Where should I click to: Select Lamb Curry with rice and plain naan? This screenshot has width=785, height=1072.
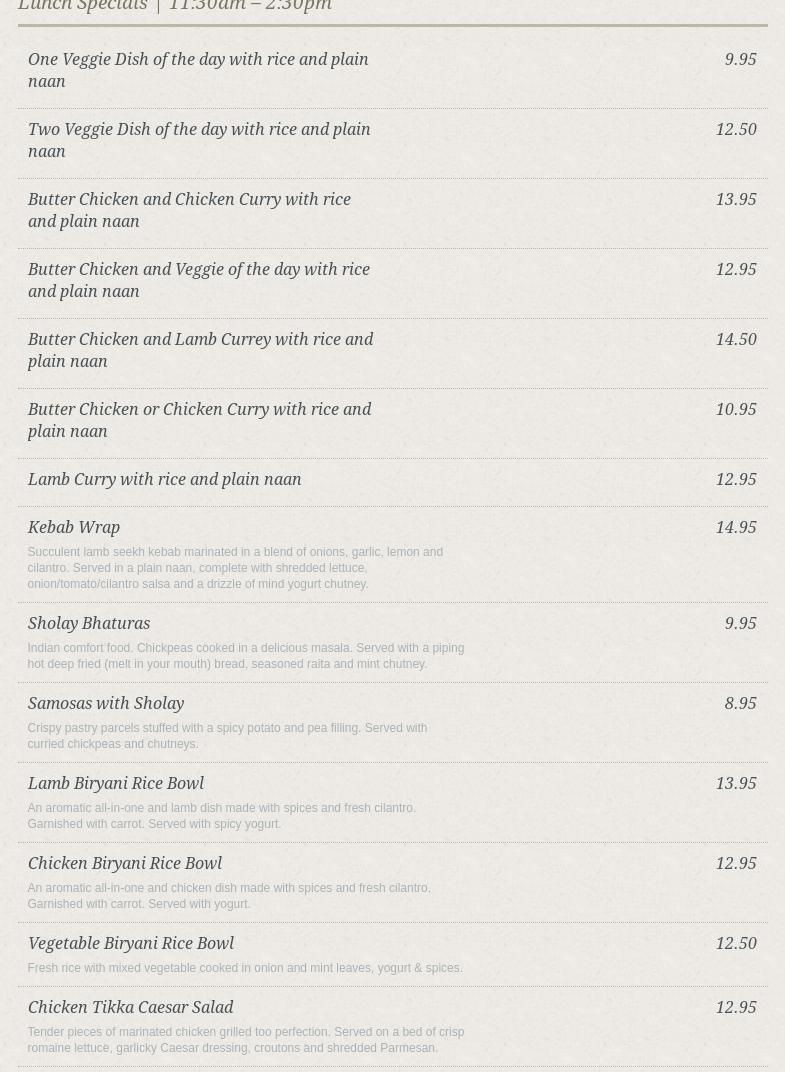(x=164, y=480)
